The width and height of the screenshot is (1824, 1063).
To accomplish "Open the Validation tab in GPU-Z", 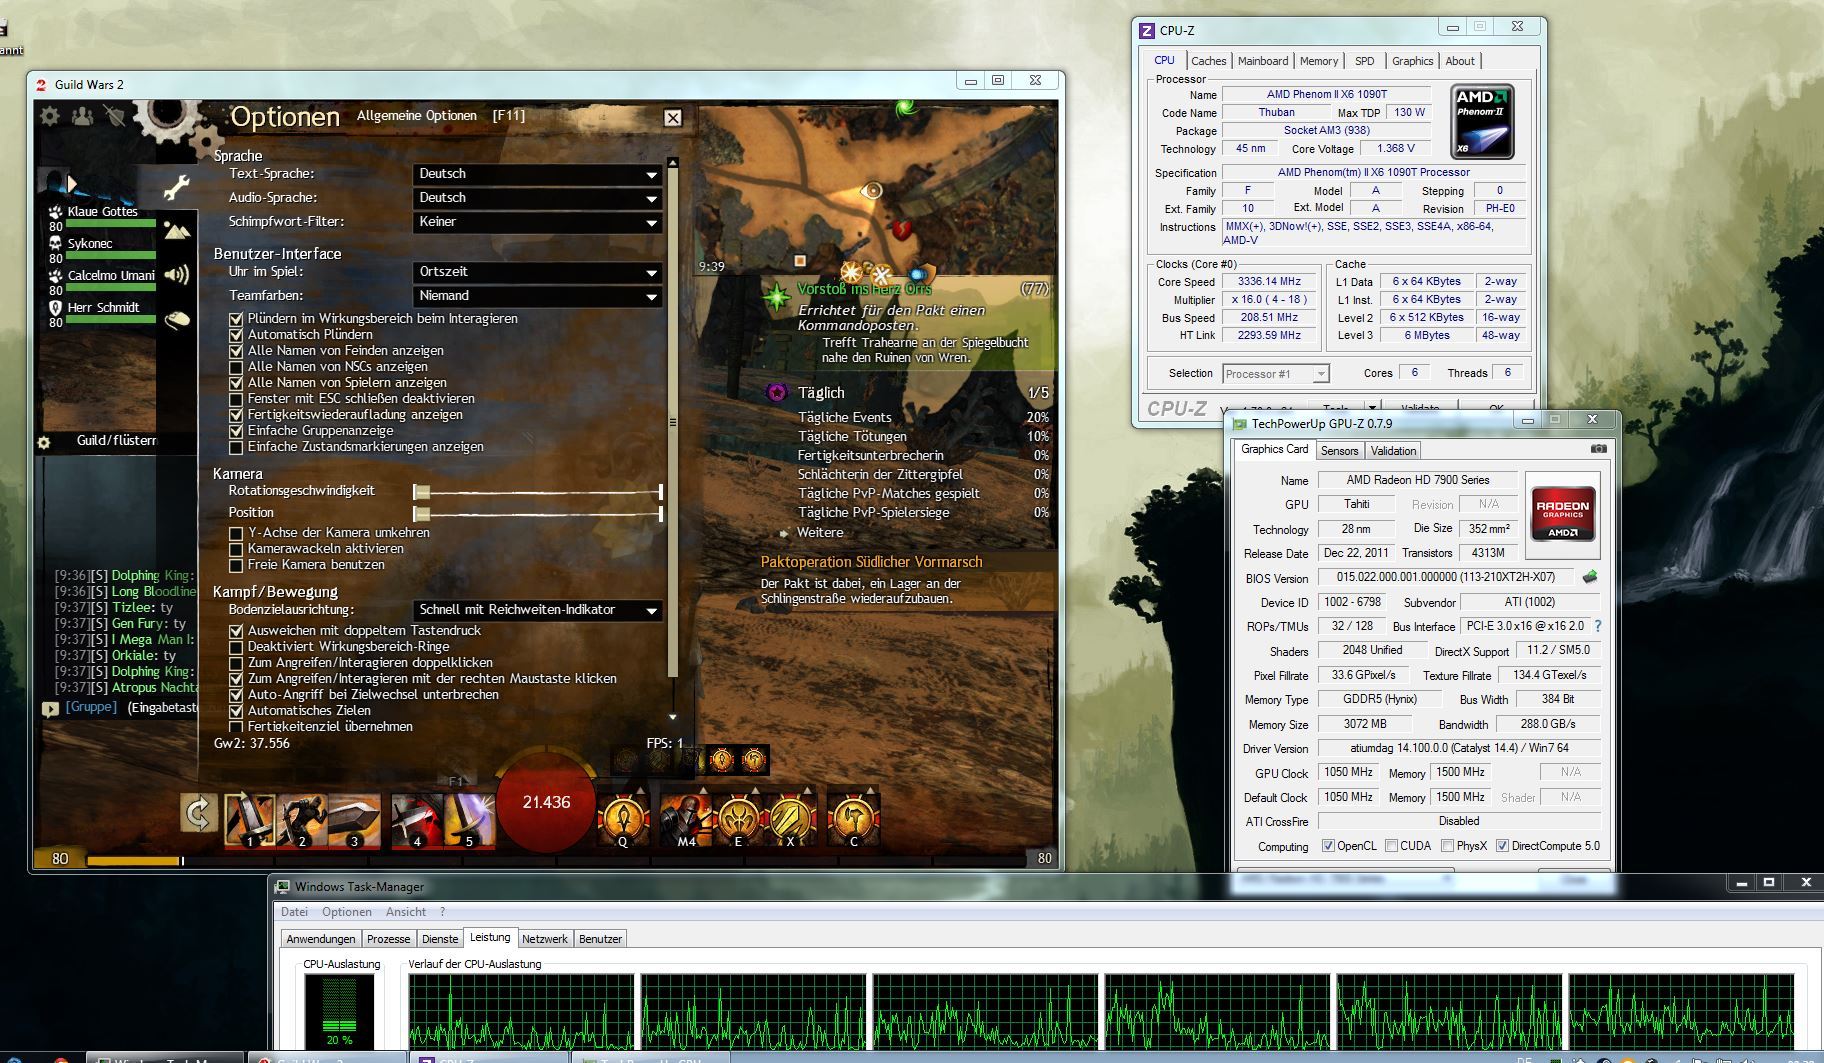I will click(x=1393, y=451).
